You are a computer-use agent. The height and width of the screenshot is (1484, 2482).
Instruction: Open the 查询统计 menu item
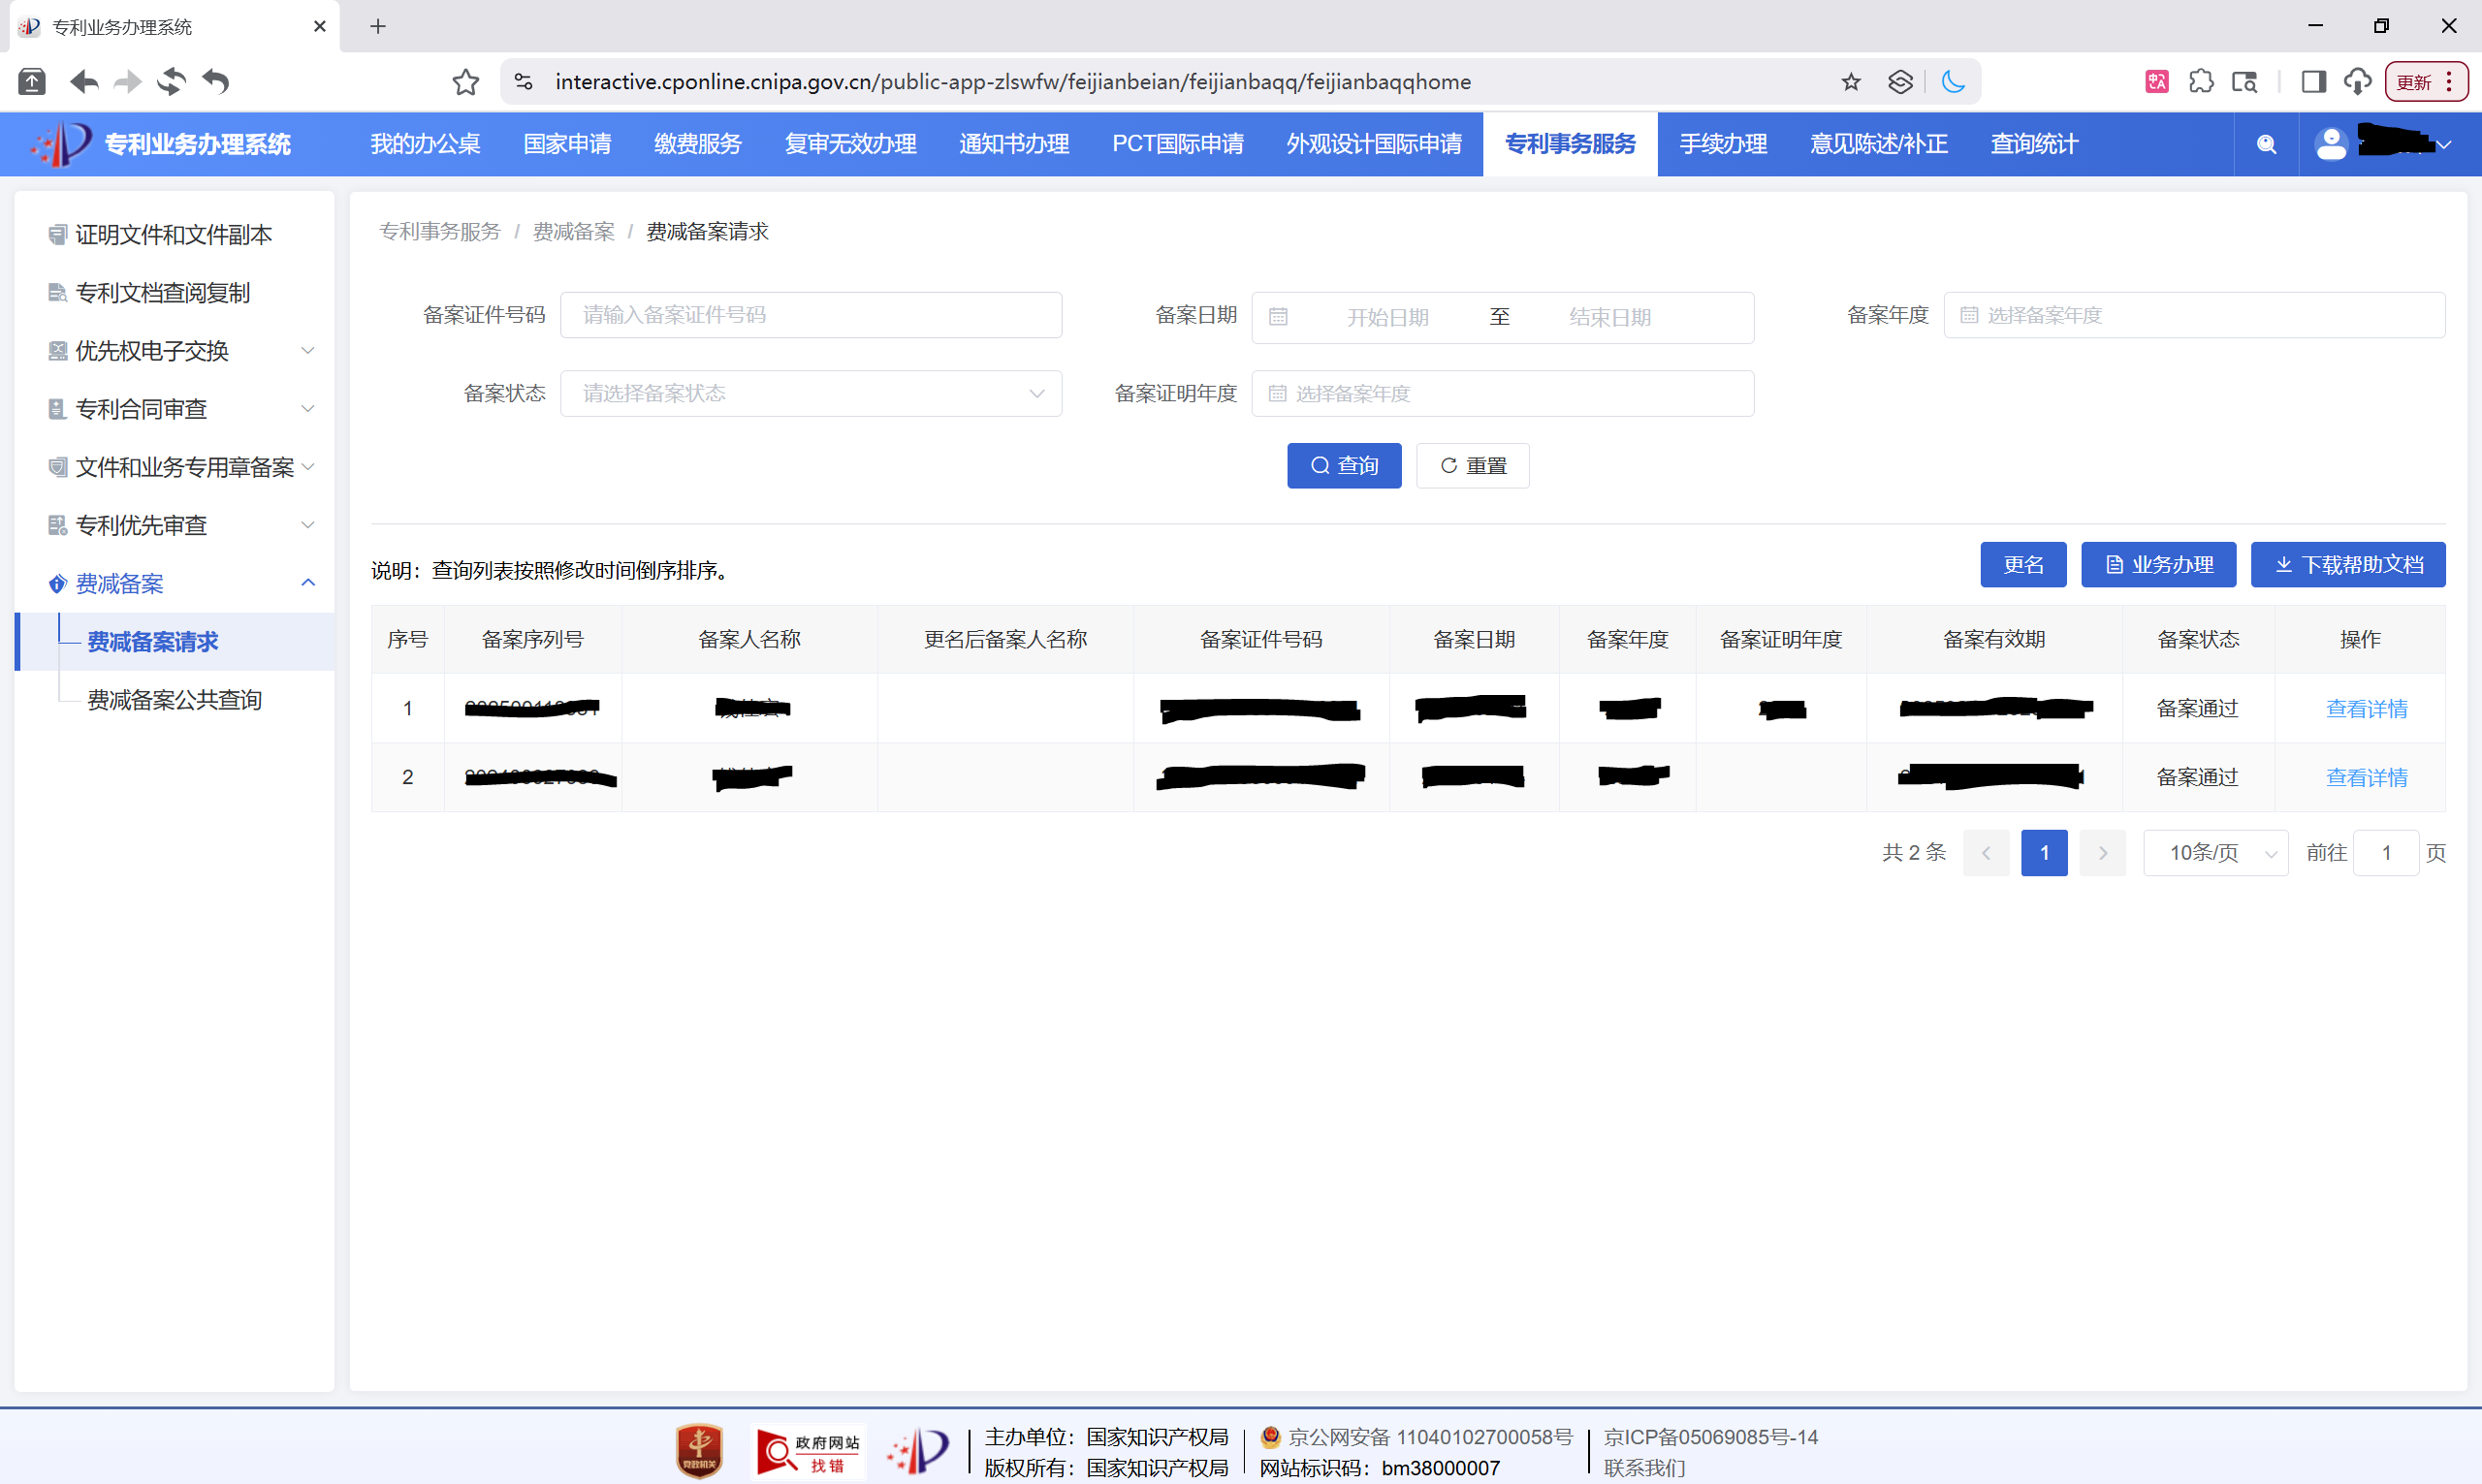click(2033, 144)
